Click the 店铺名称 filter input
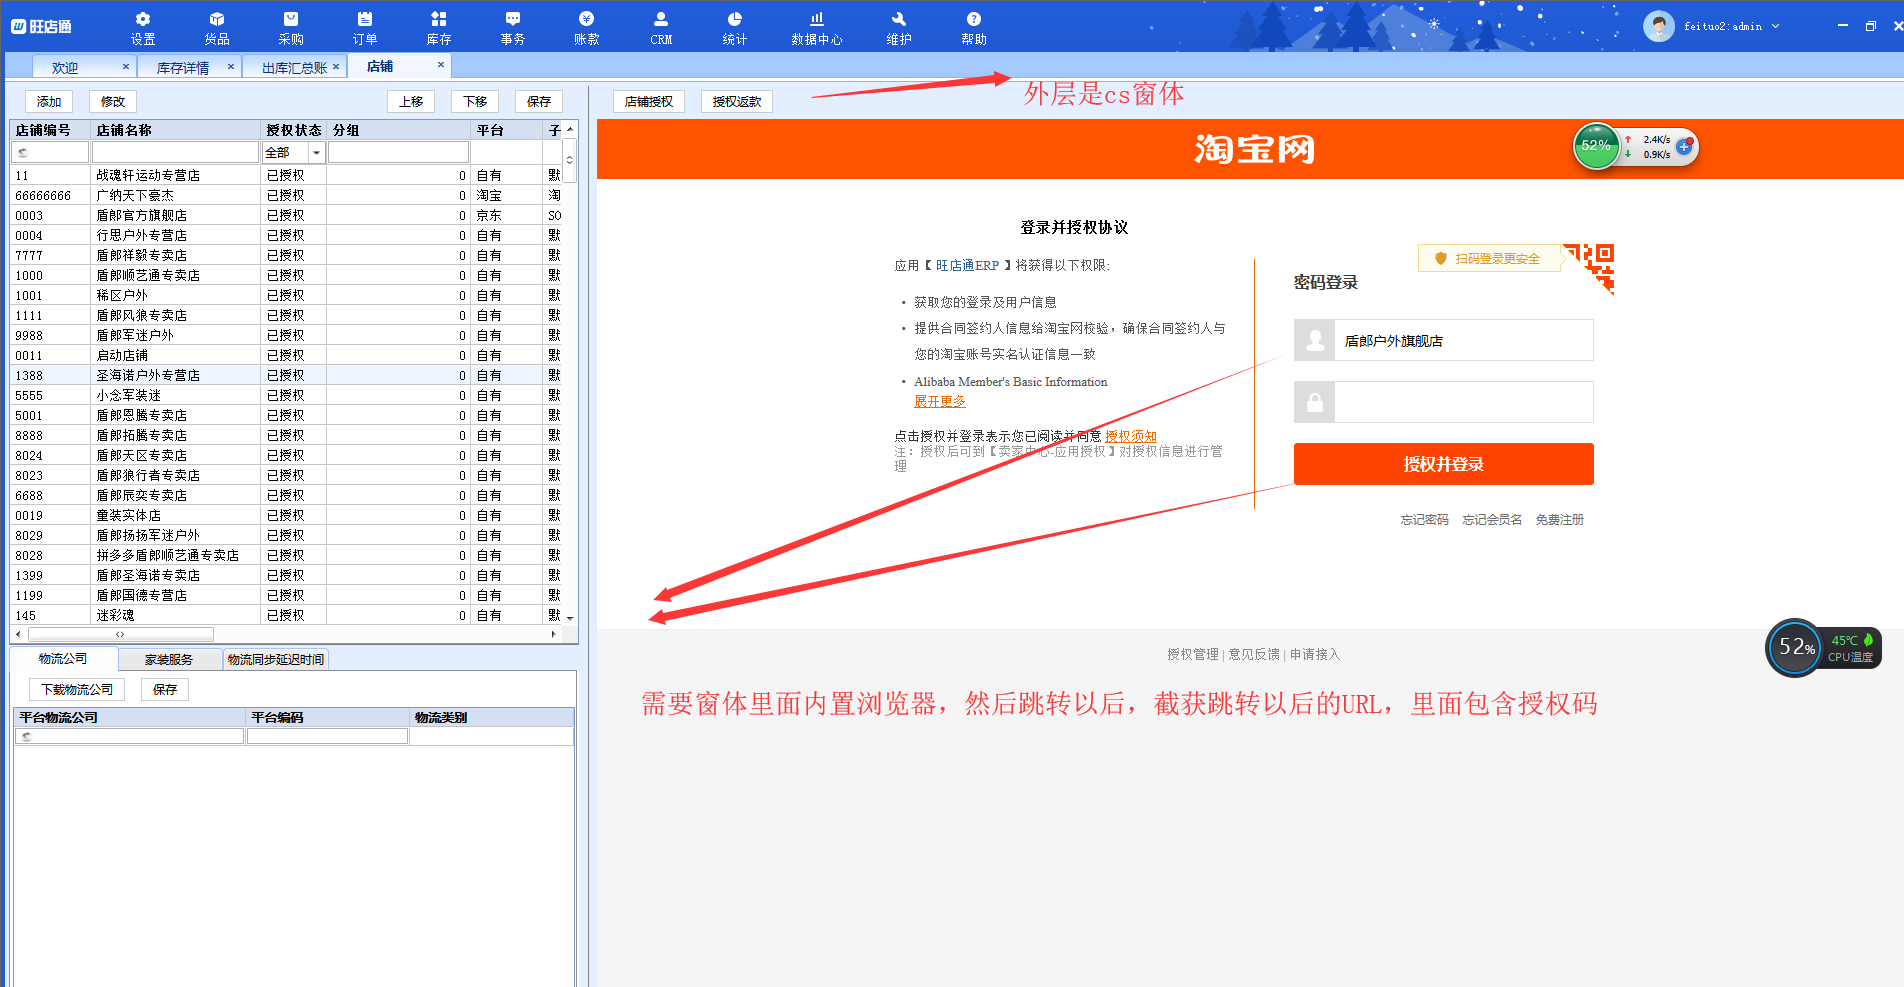This screenshot has height=987, width=1904. click(175, 152)
